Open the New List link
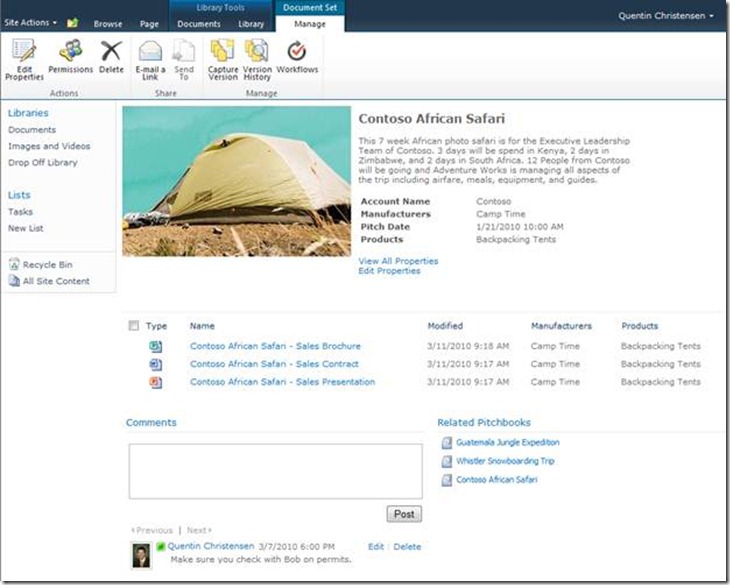 click(x=26, y=228)
